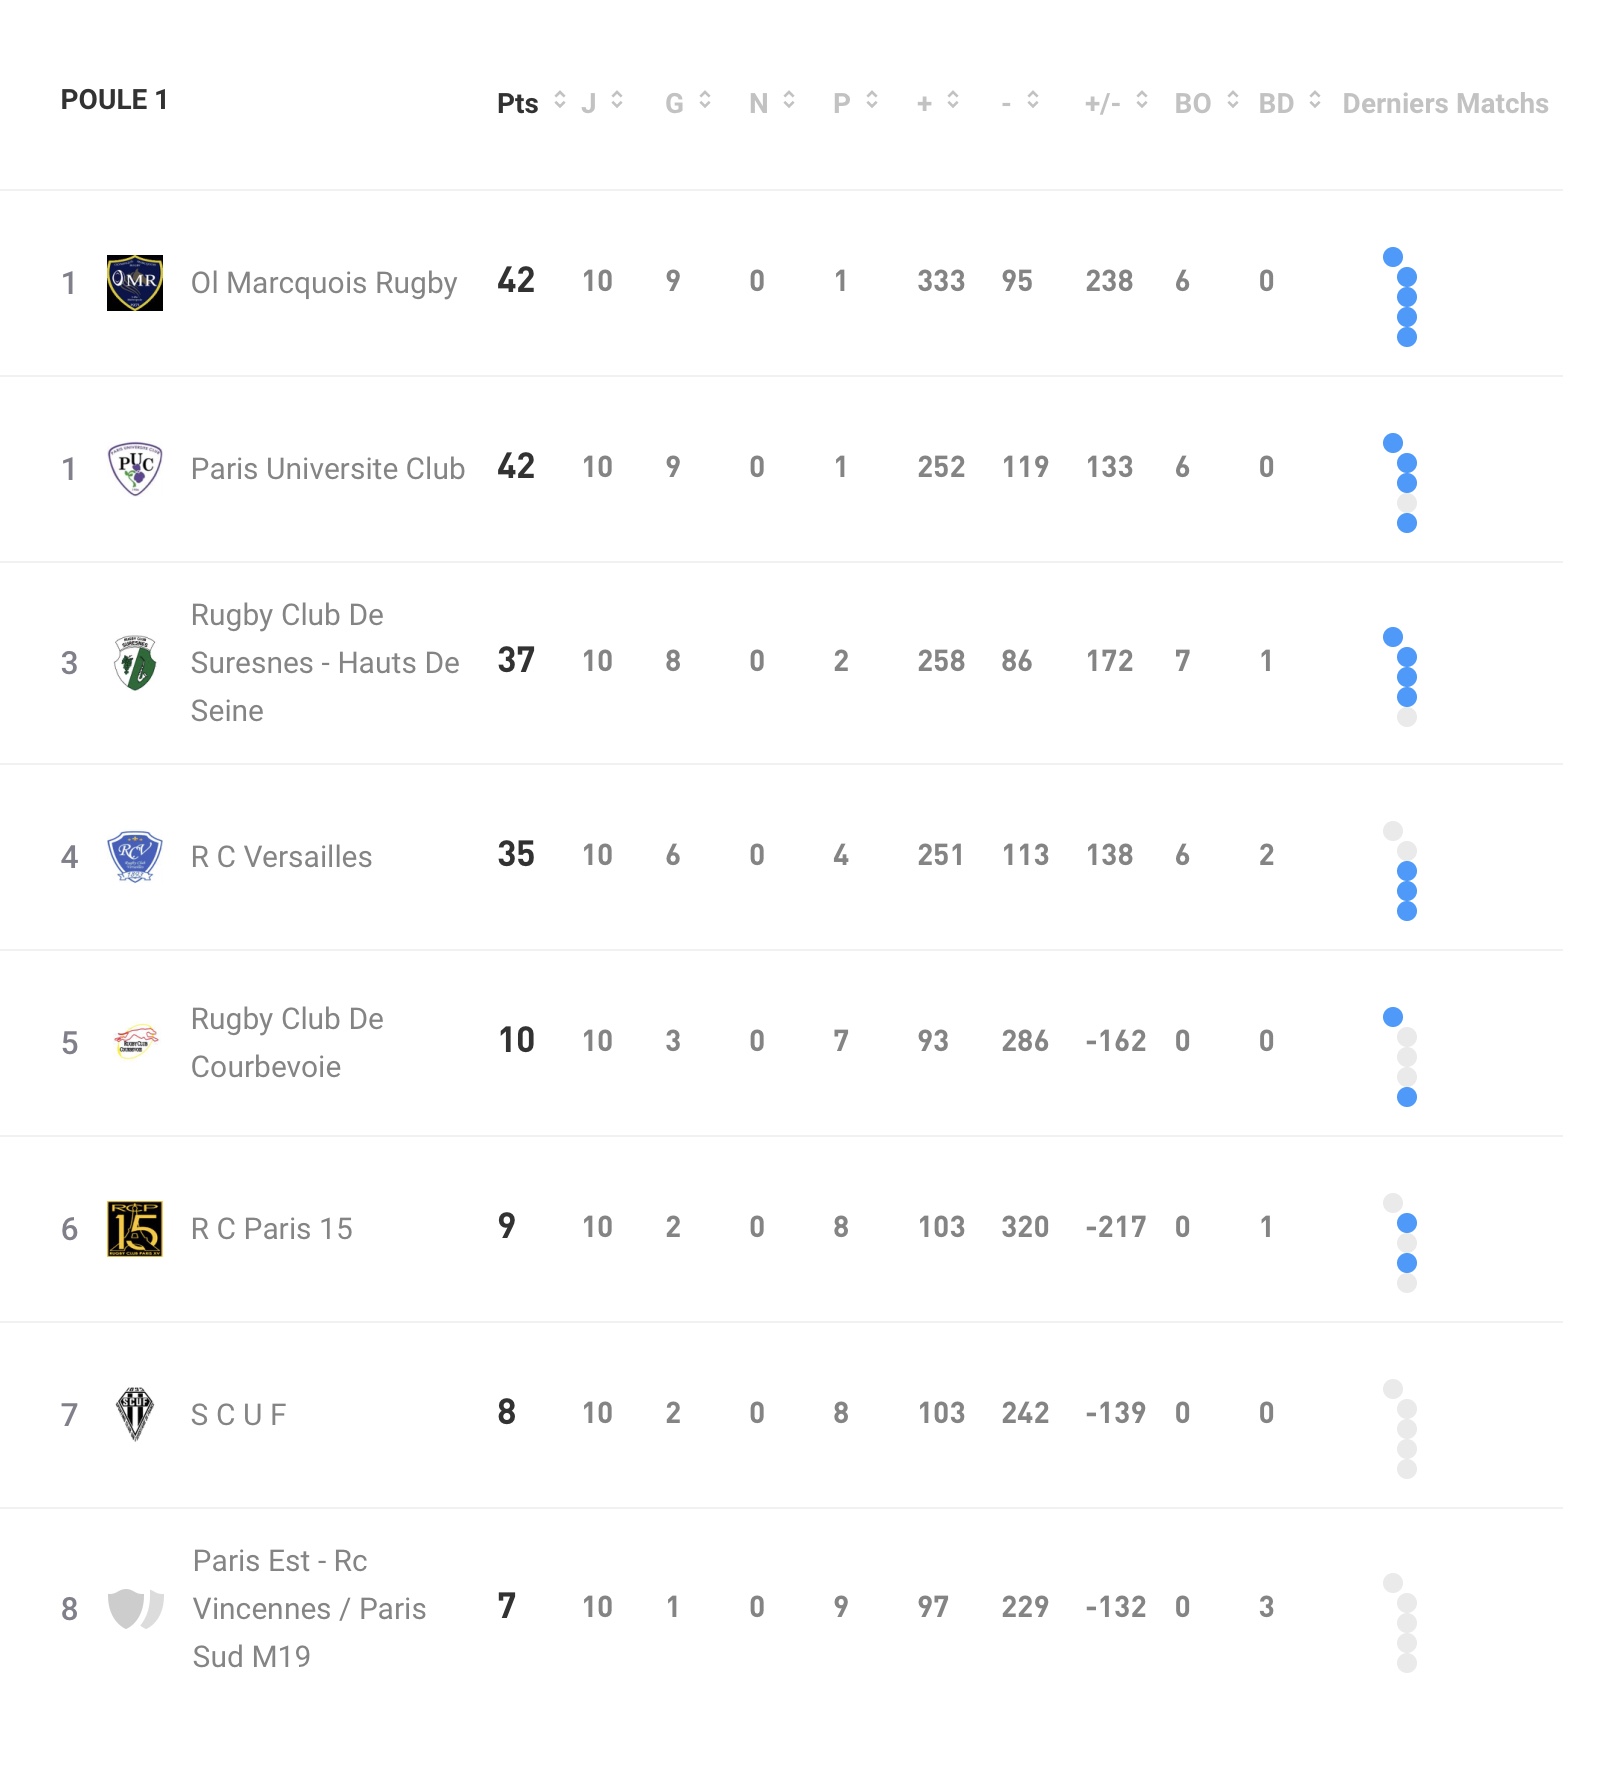The image size is (1623, 1787).
Task: Click the Paris Est placeholder shield icon
Action: point(135,1609)
